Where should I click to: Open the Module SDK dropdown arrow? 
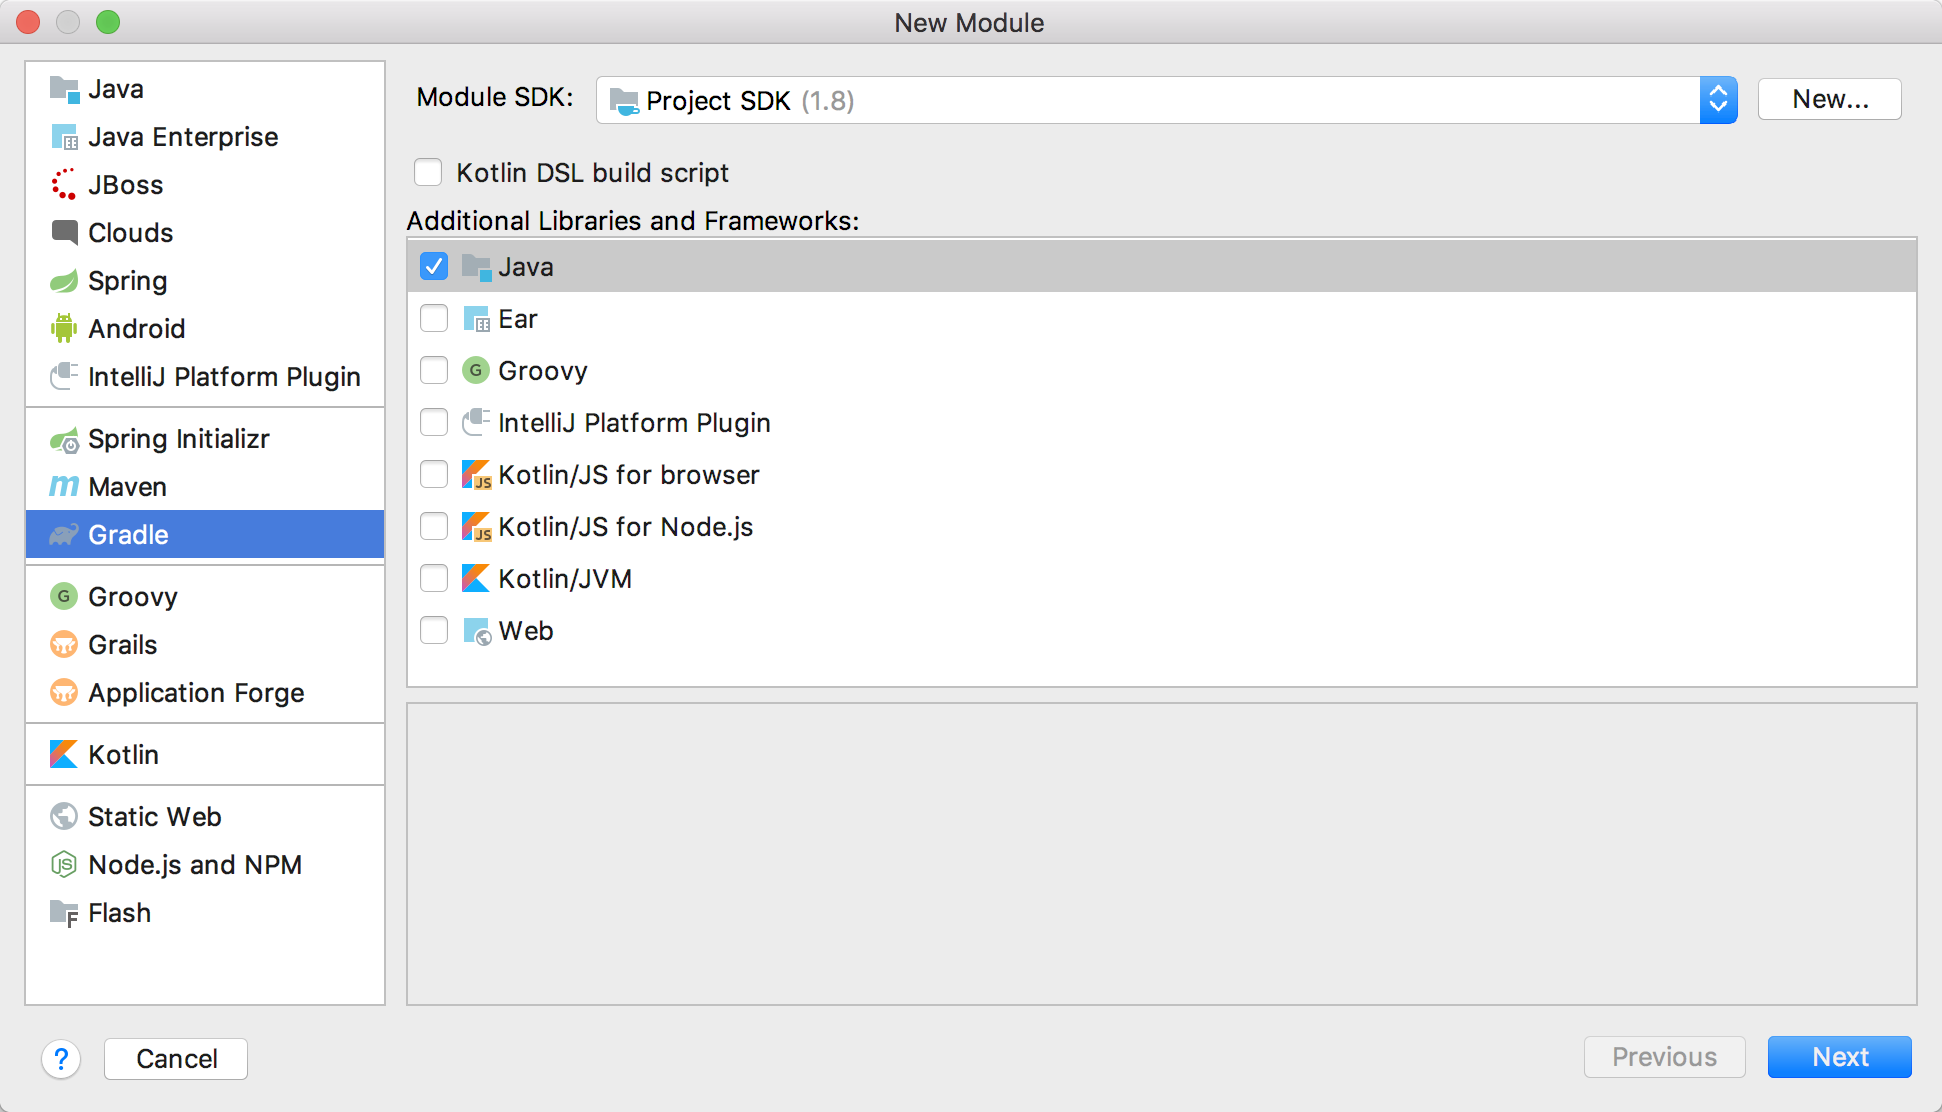(x=1718, y=100)
